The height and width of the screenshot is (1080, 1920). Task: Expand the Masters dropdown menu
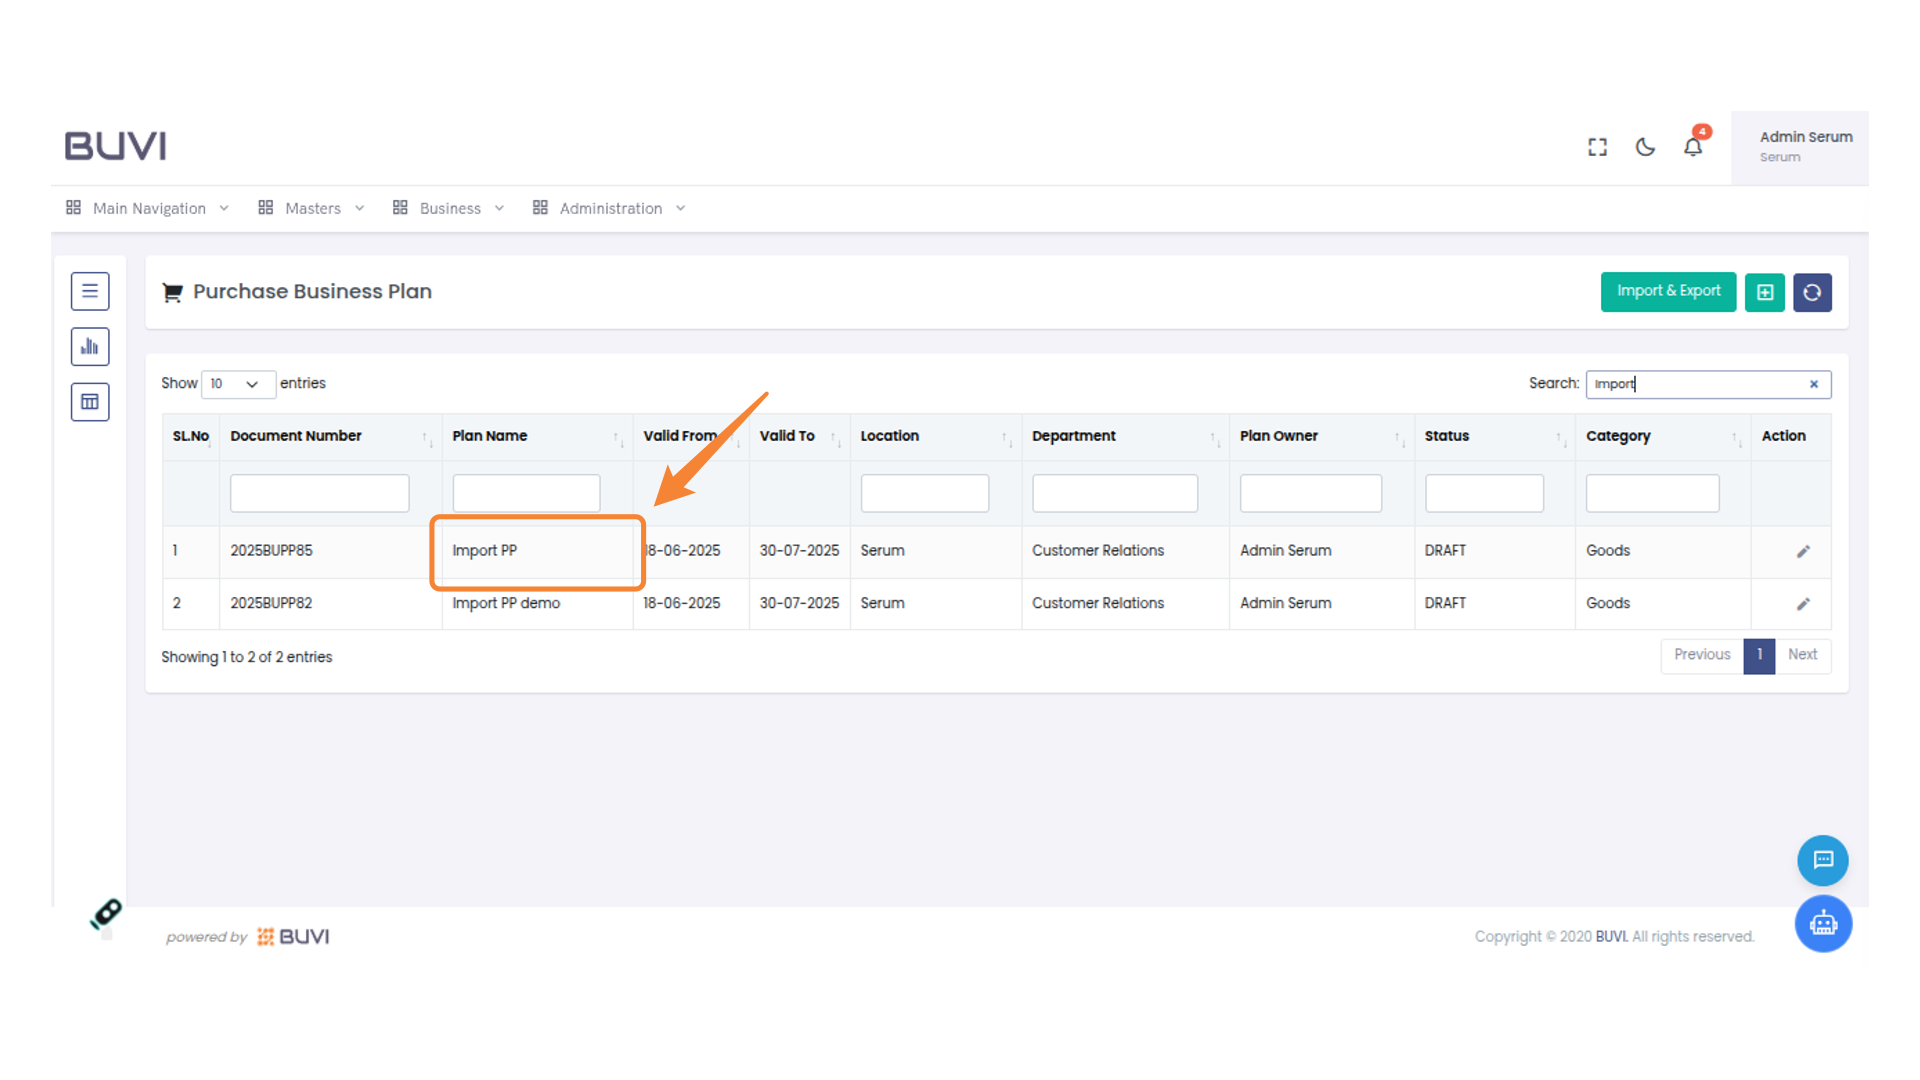[311, 208]
